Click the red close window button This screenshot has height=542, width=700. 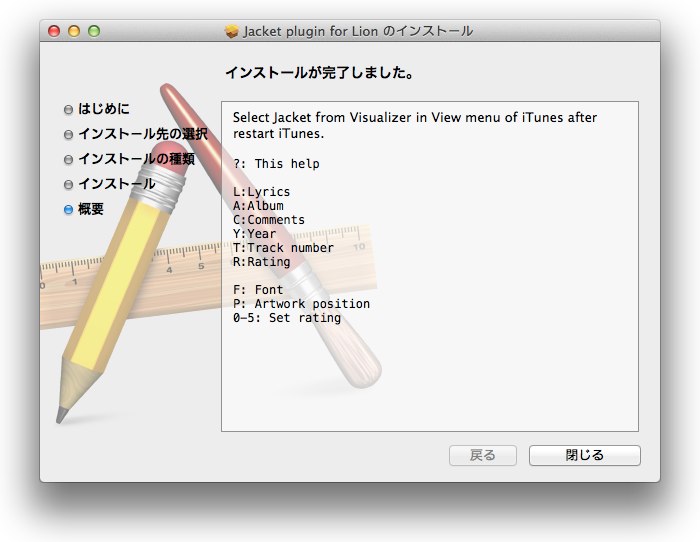click(x=54, y=31)
